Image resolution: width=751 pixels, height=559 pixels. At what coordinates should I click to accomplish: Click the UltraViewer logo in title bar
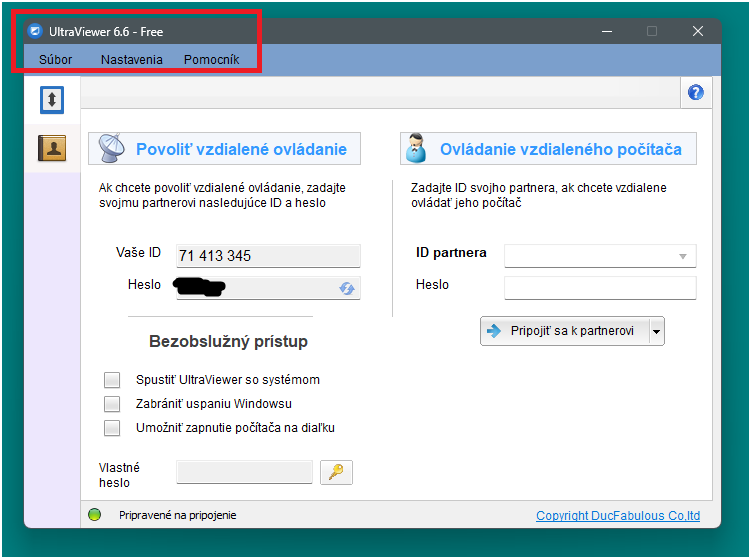click(x=35, y=32)
